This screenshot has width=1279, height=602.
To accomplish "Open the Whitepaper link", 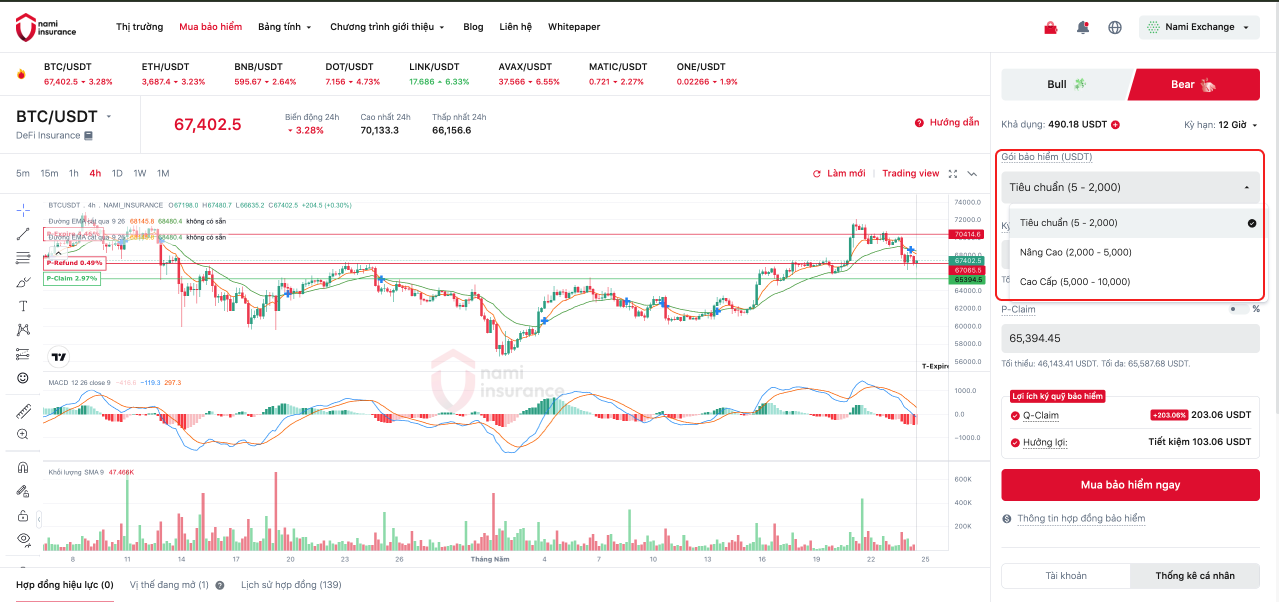I will click(x=574, y=27).
